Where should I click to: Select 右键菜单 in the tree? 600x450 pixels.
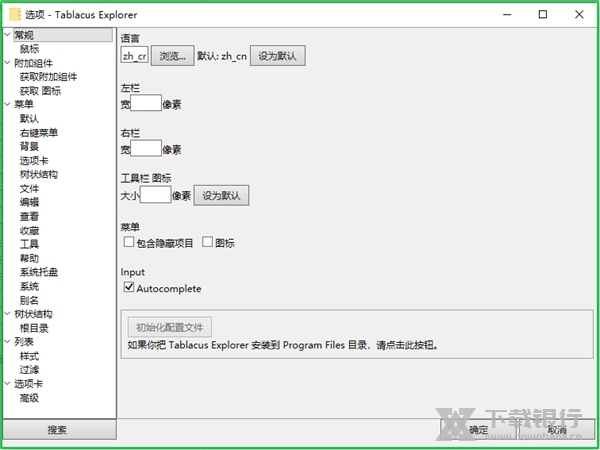(x=39, y=133)
